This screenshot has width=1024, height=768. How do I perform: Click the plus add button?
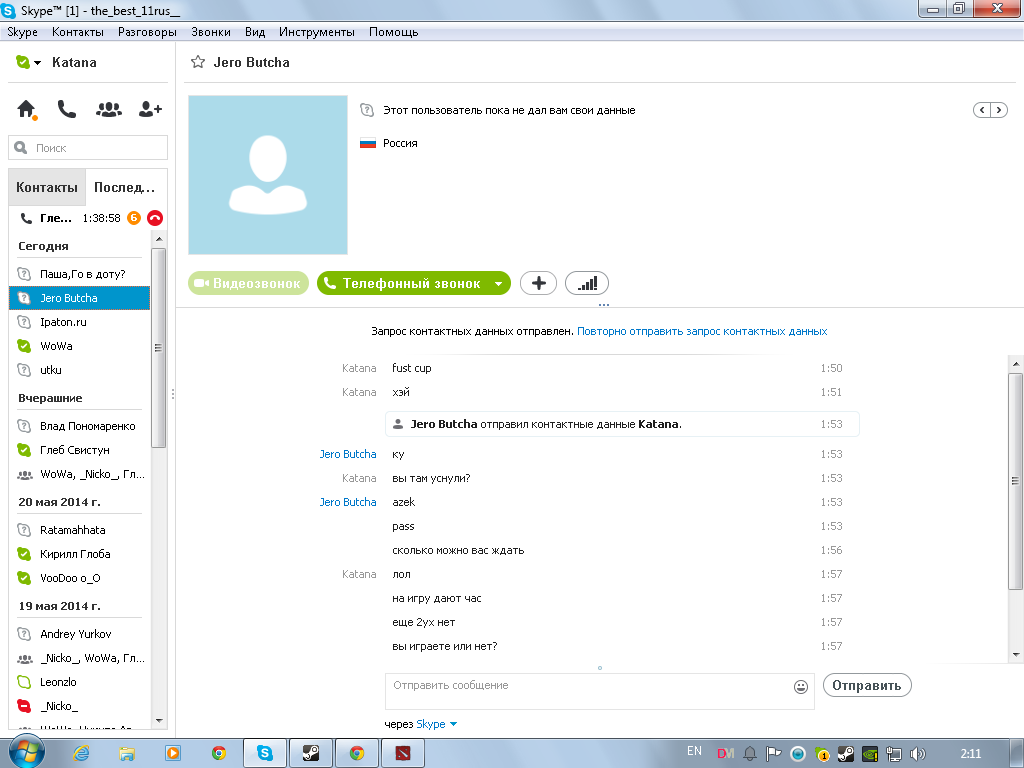coord(538,283)
